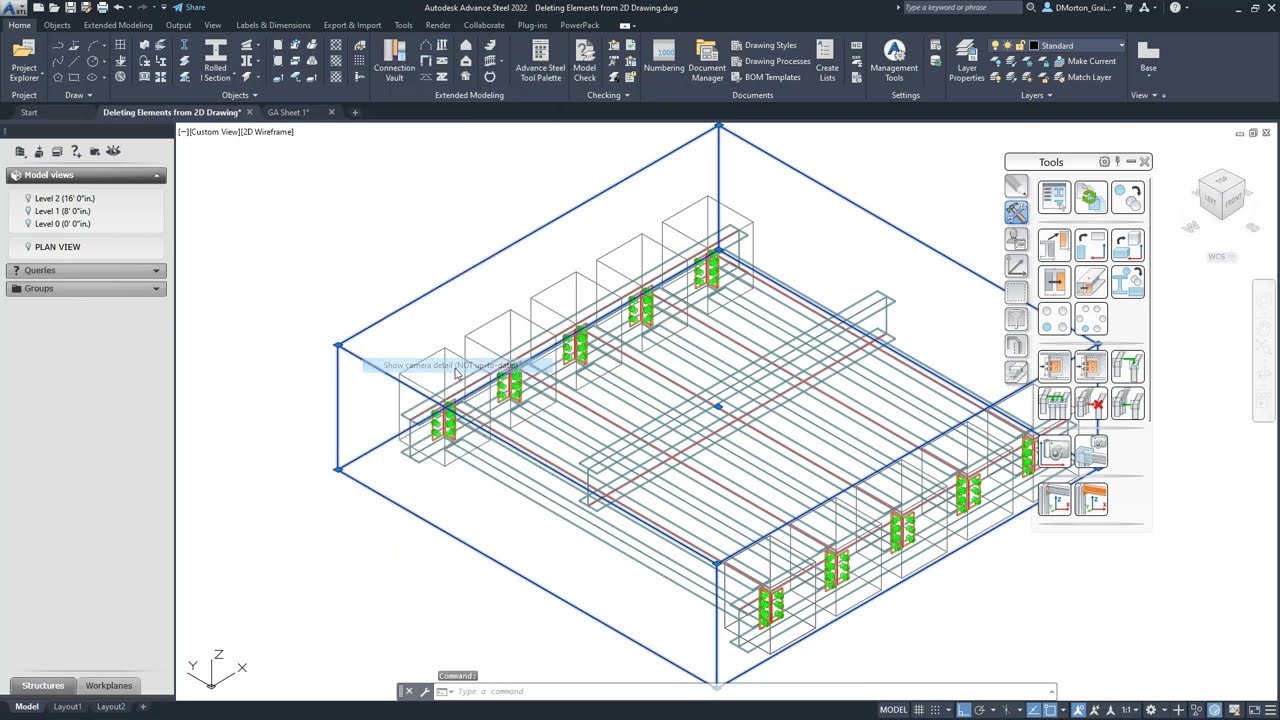Screen dimensions: 1280x720
Task: Expand the Checking panel dropdown
Action: (608, 95)
